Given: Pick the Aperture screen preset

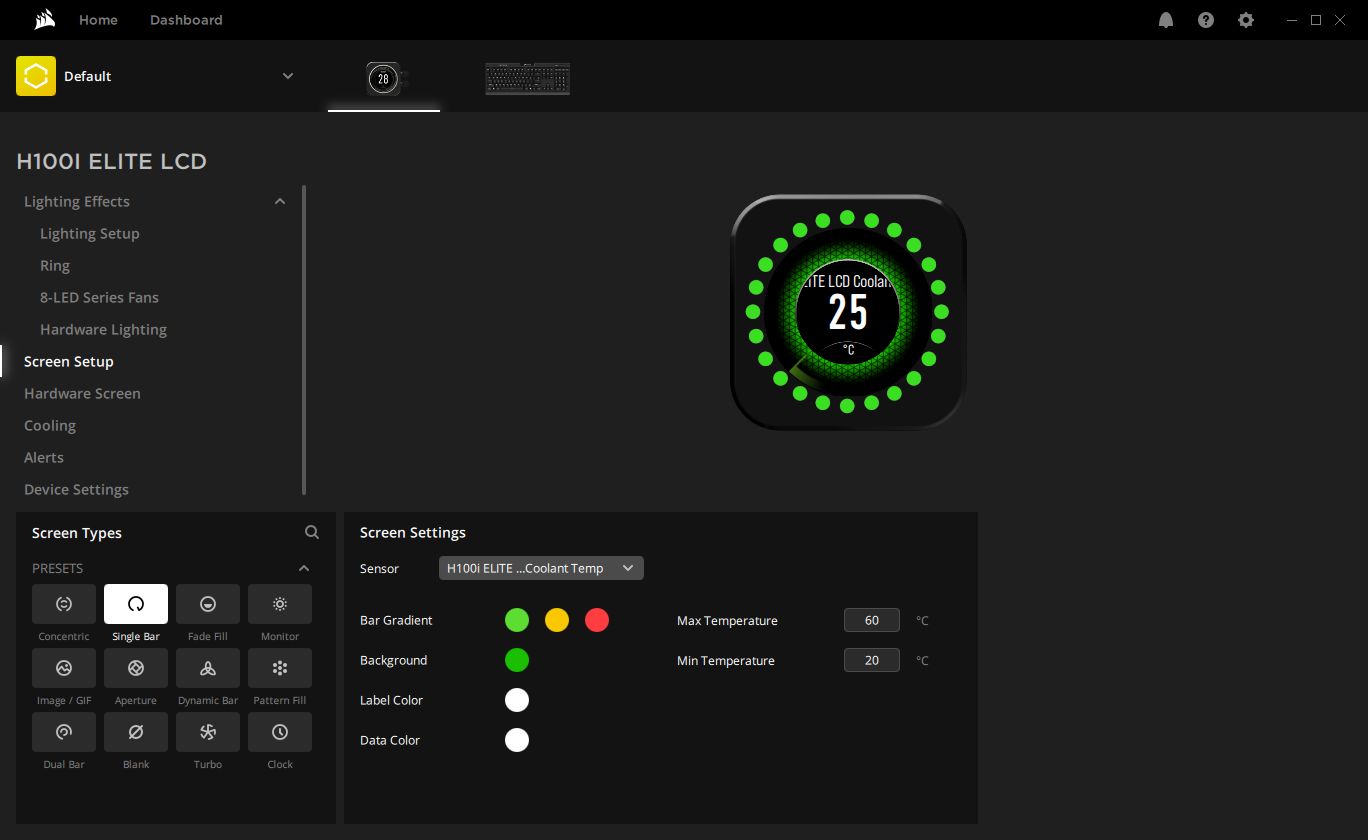Looking at the screenshot, I should click(136, 668).
